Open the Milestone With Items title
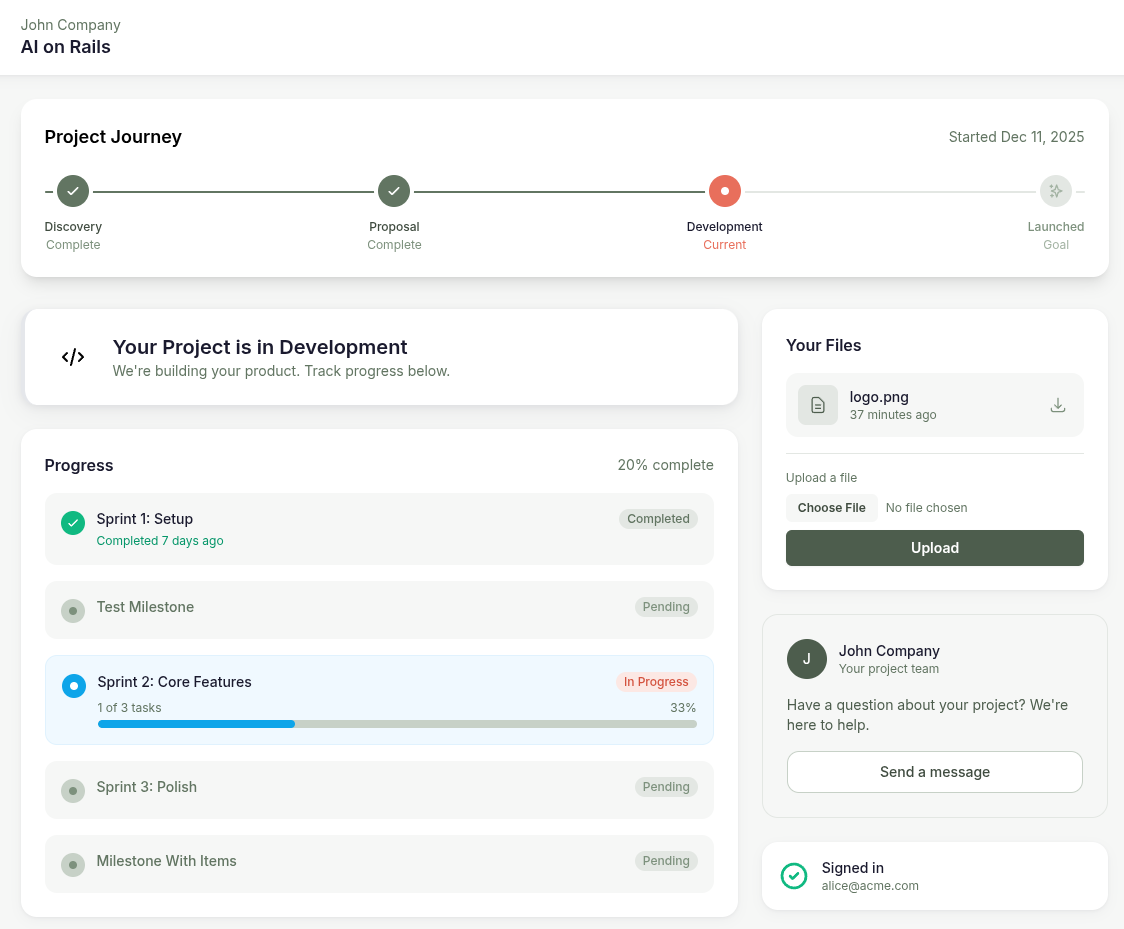The height and width of the screenshot is (929, 1124). (x=166, y=861)
